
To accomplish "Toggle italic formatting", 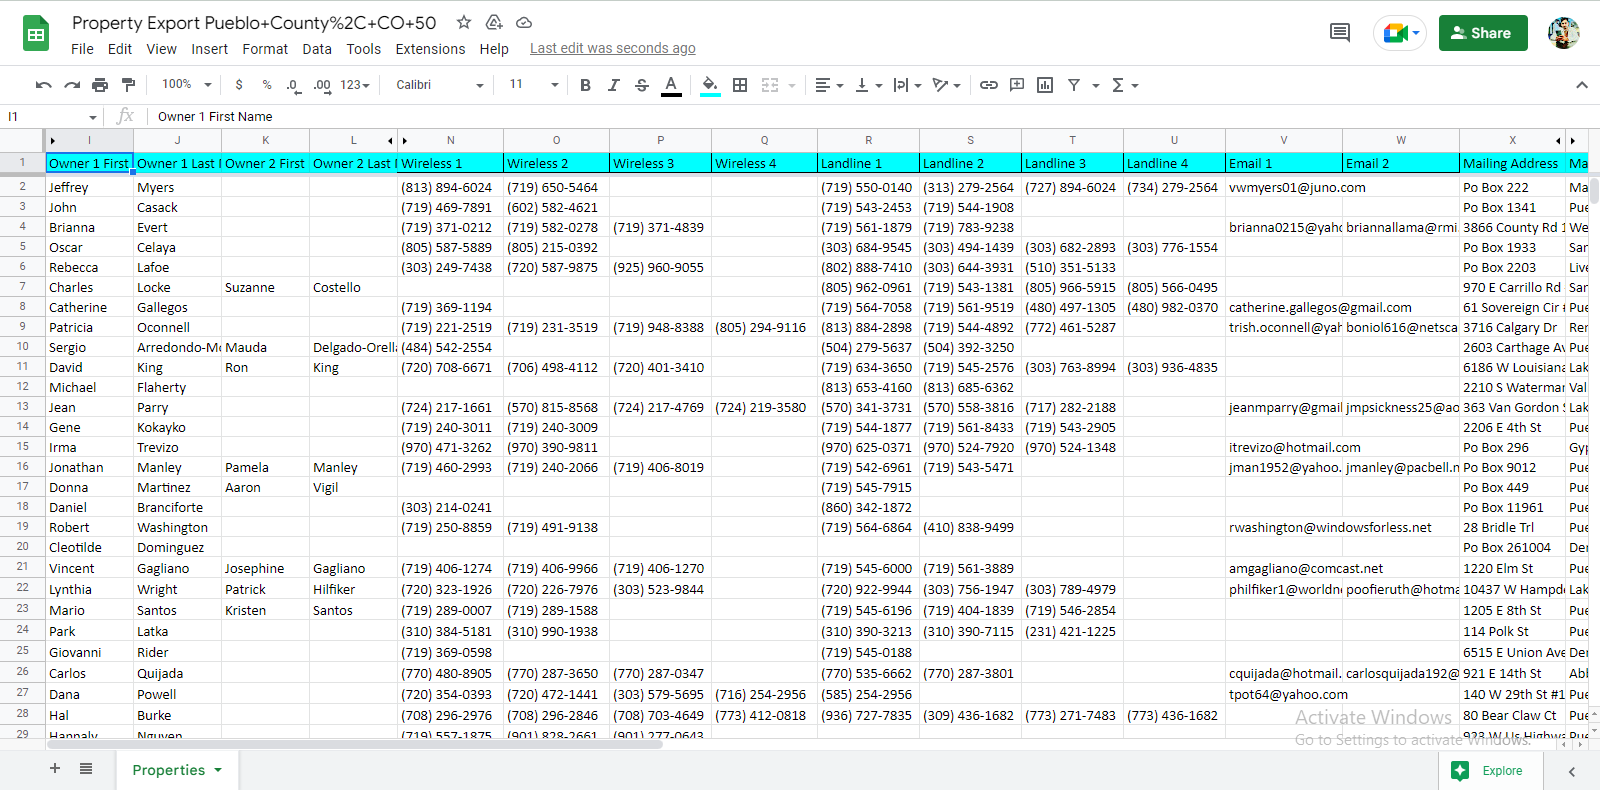I will point(613,85).
